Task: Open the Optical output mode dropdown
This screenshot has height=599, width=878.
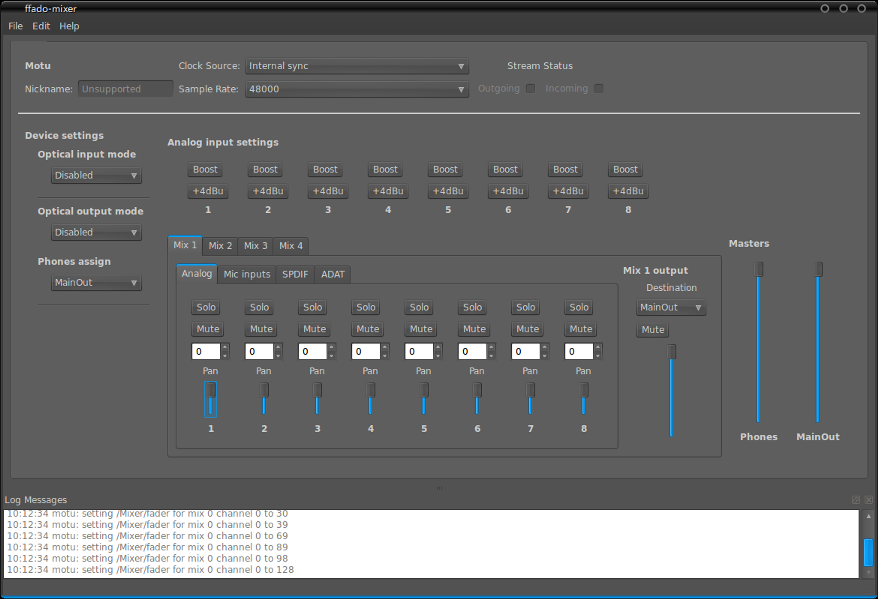Action: pos(96,232)
